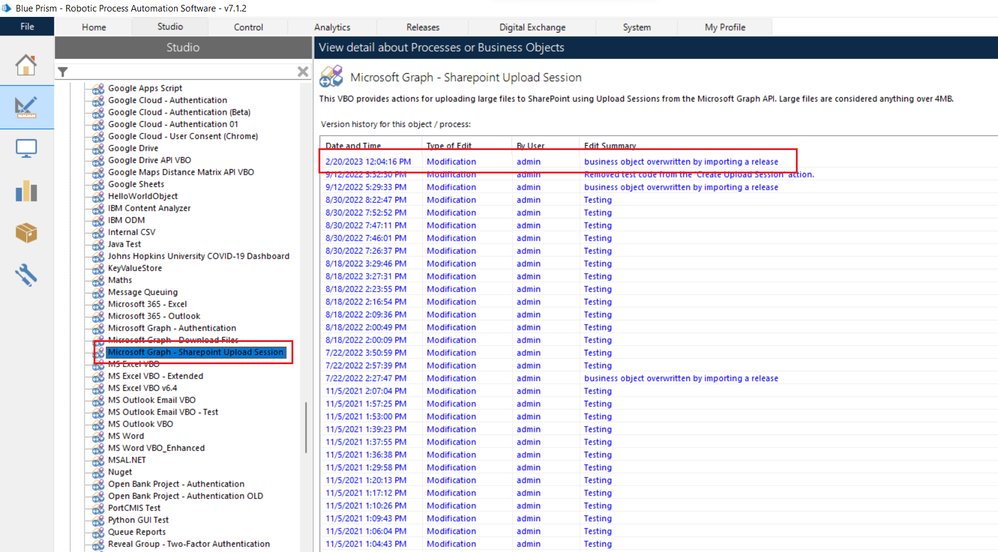The image size is (998, 552).
Task: Select MS Excel VBO - Extended object
Action: [155, 376]
